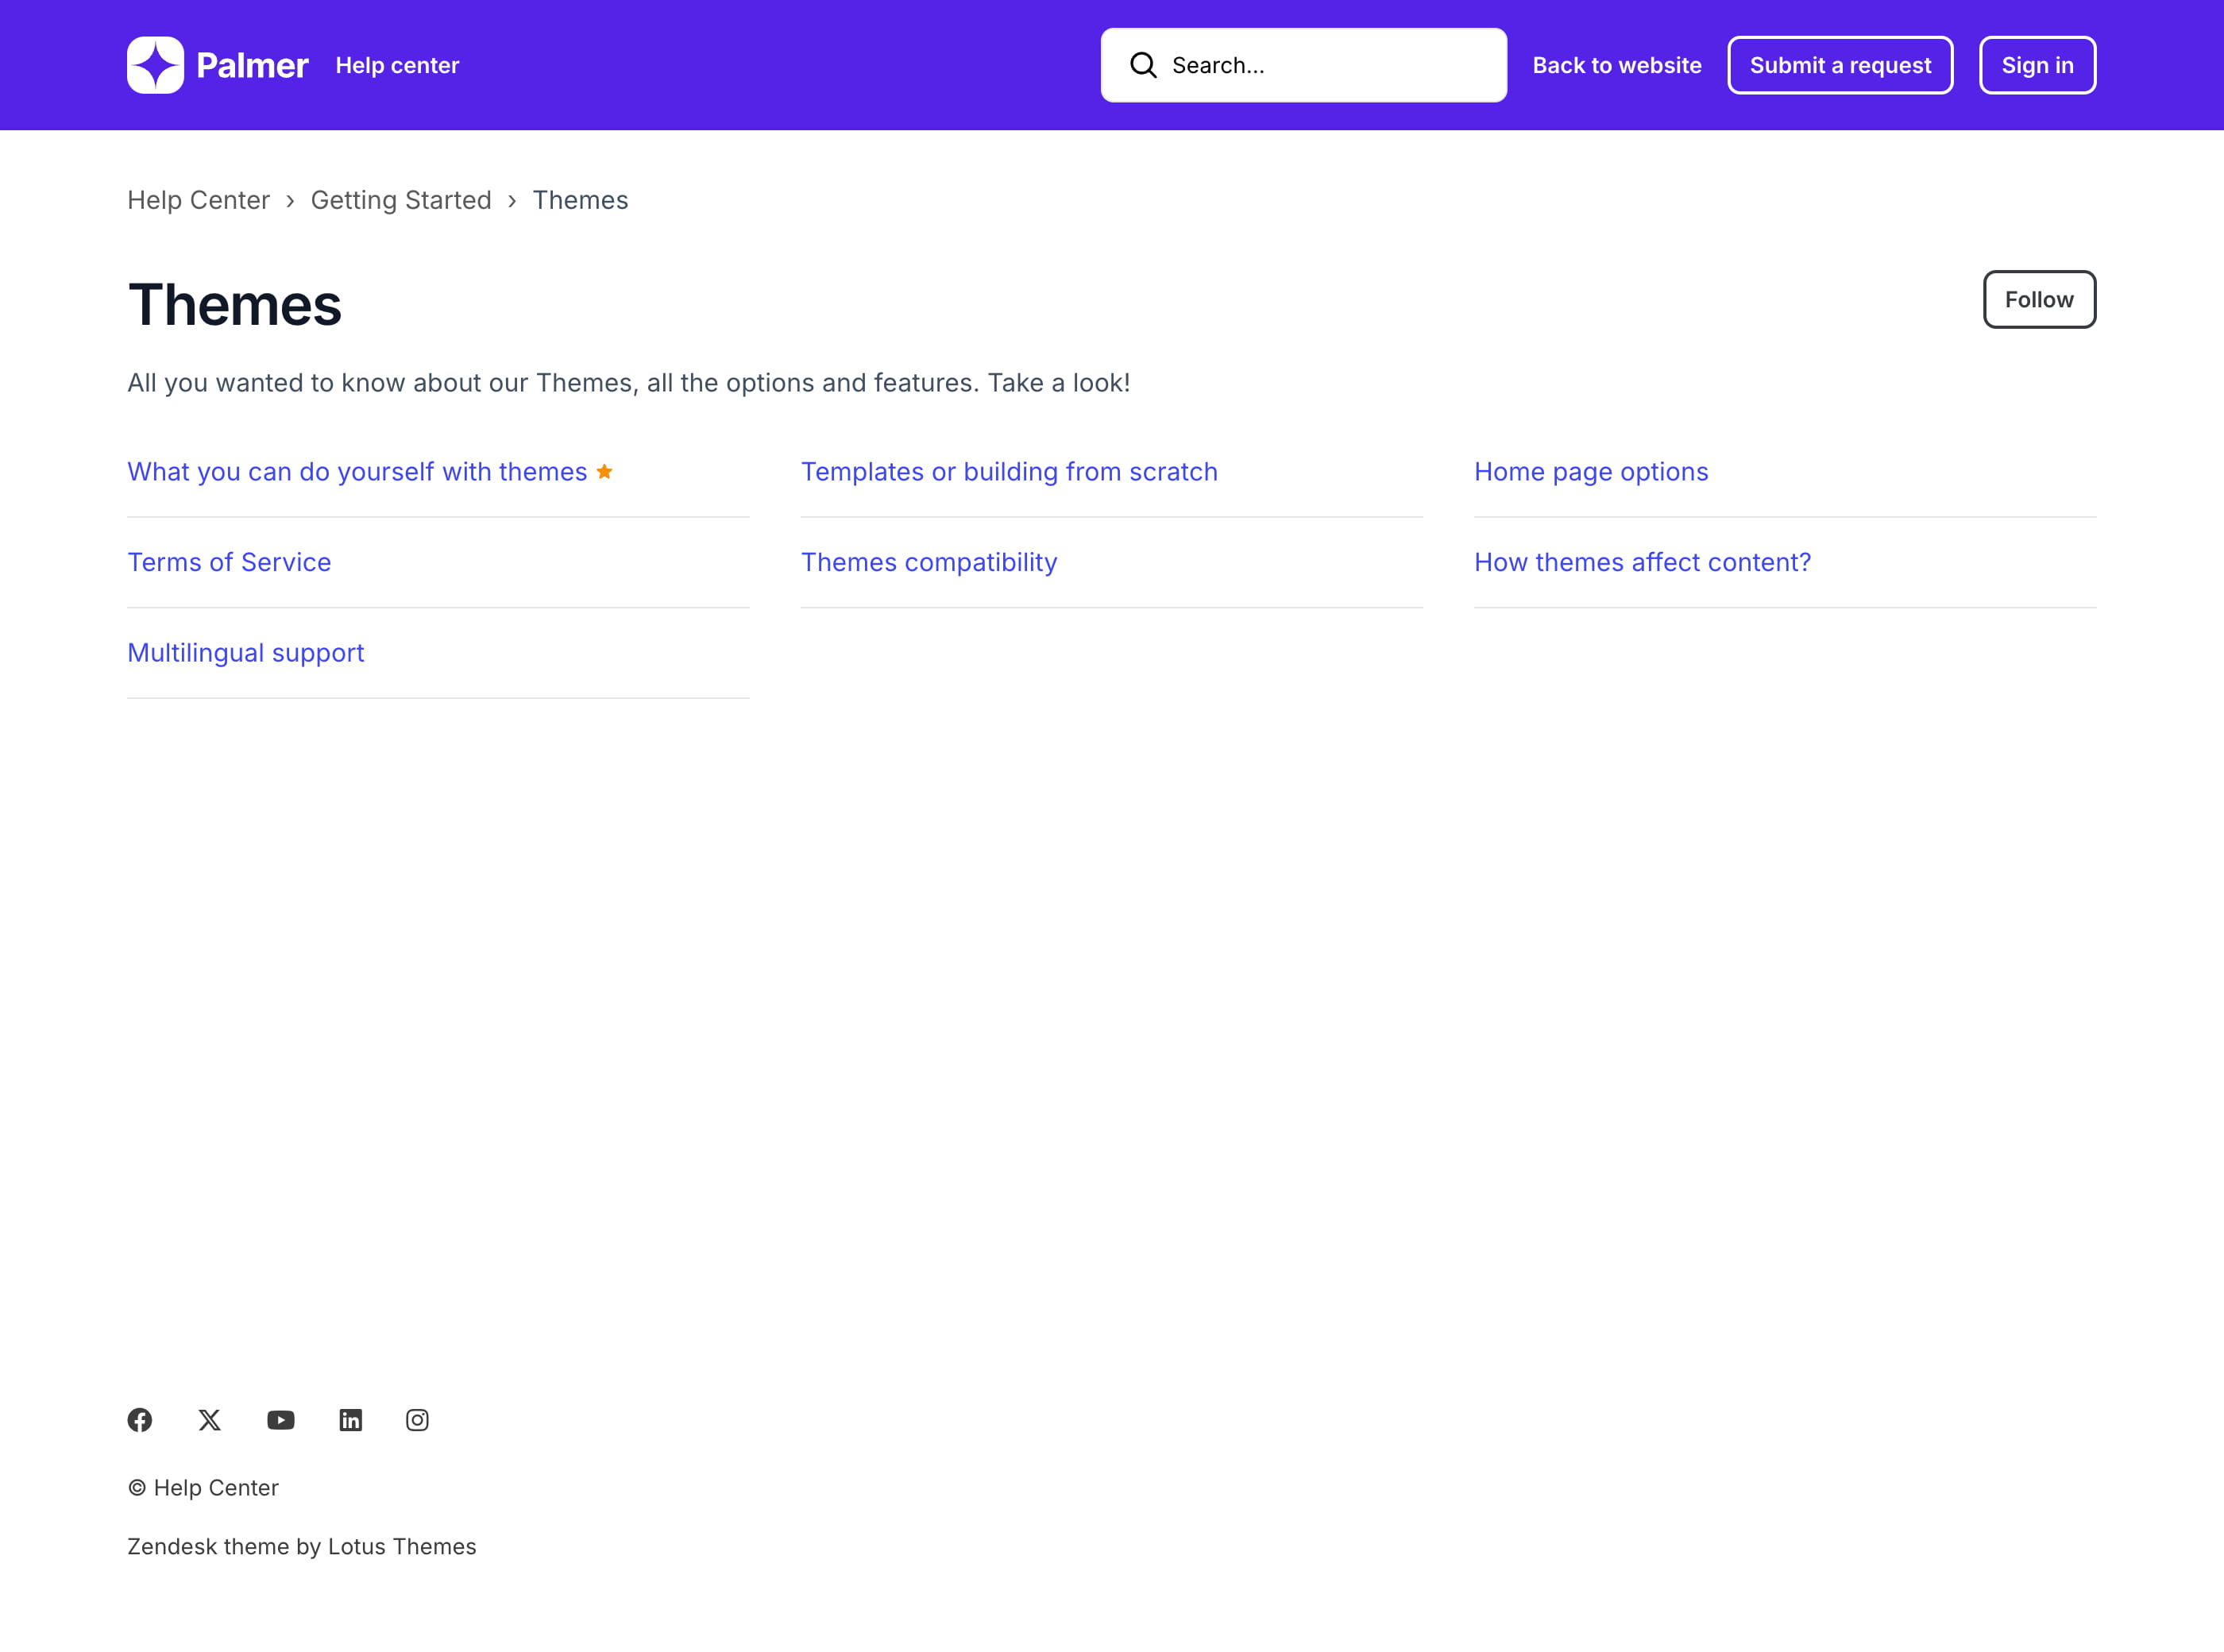The image size is (2224, 1652).
Task: Open the LinkedIn footer icon
Action: [x=350, y=1420]
